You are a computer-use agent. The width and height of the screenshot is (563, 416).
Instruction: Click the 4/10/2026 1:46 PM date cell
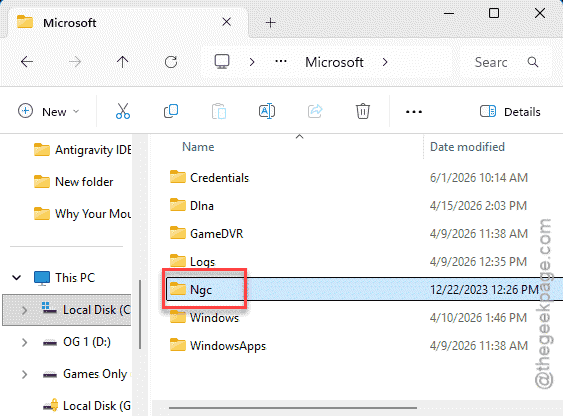(x=478, y=318)
